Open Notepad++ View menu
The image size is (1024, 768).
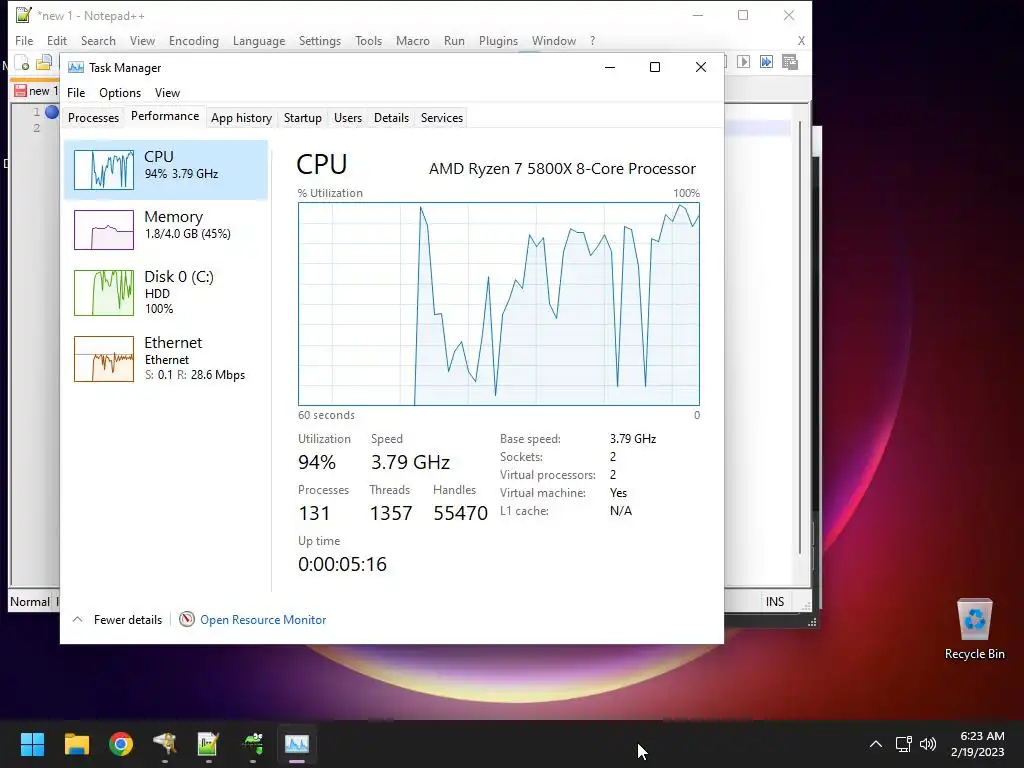142,40
